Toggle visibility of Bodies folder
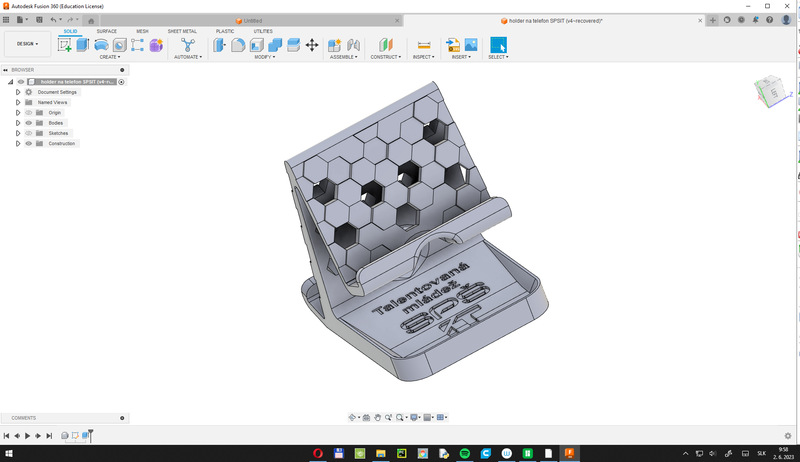The image size is (800, 462). (x=28, y=123)
